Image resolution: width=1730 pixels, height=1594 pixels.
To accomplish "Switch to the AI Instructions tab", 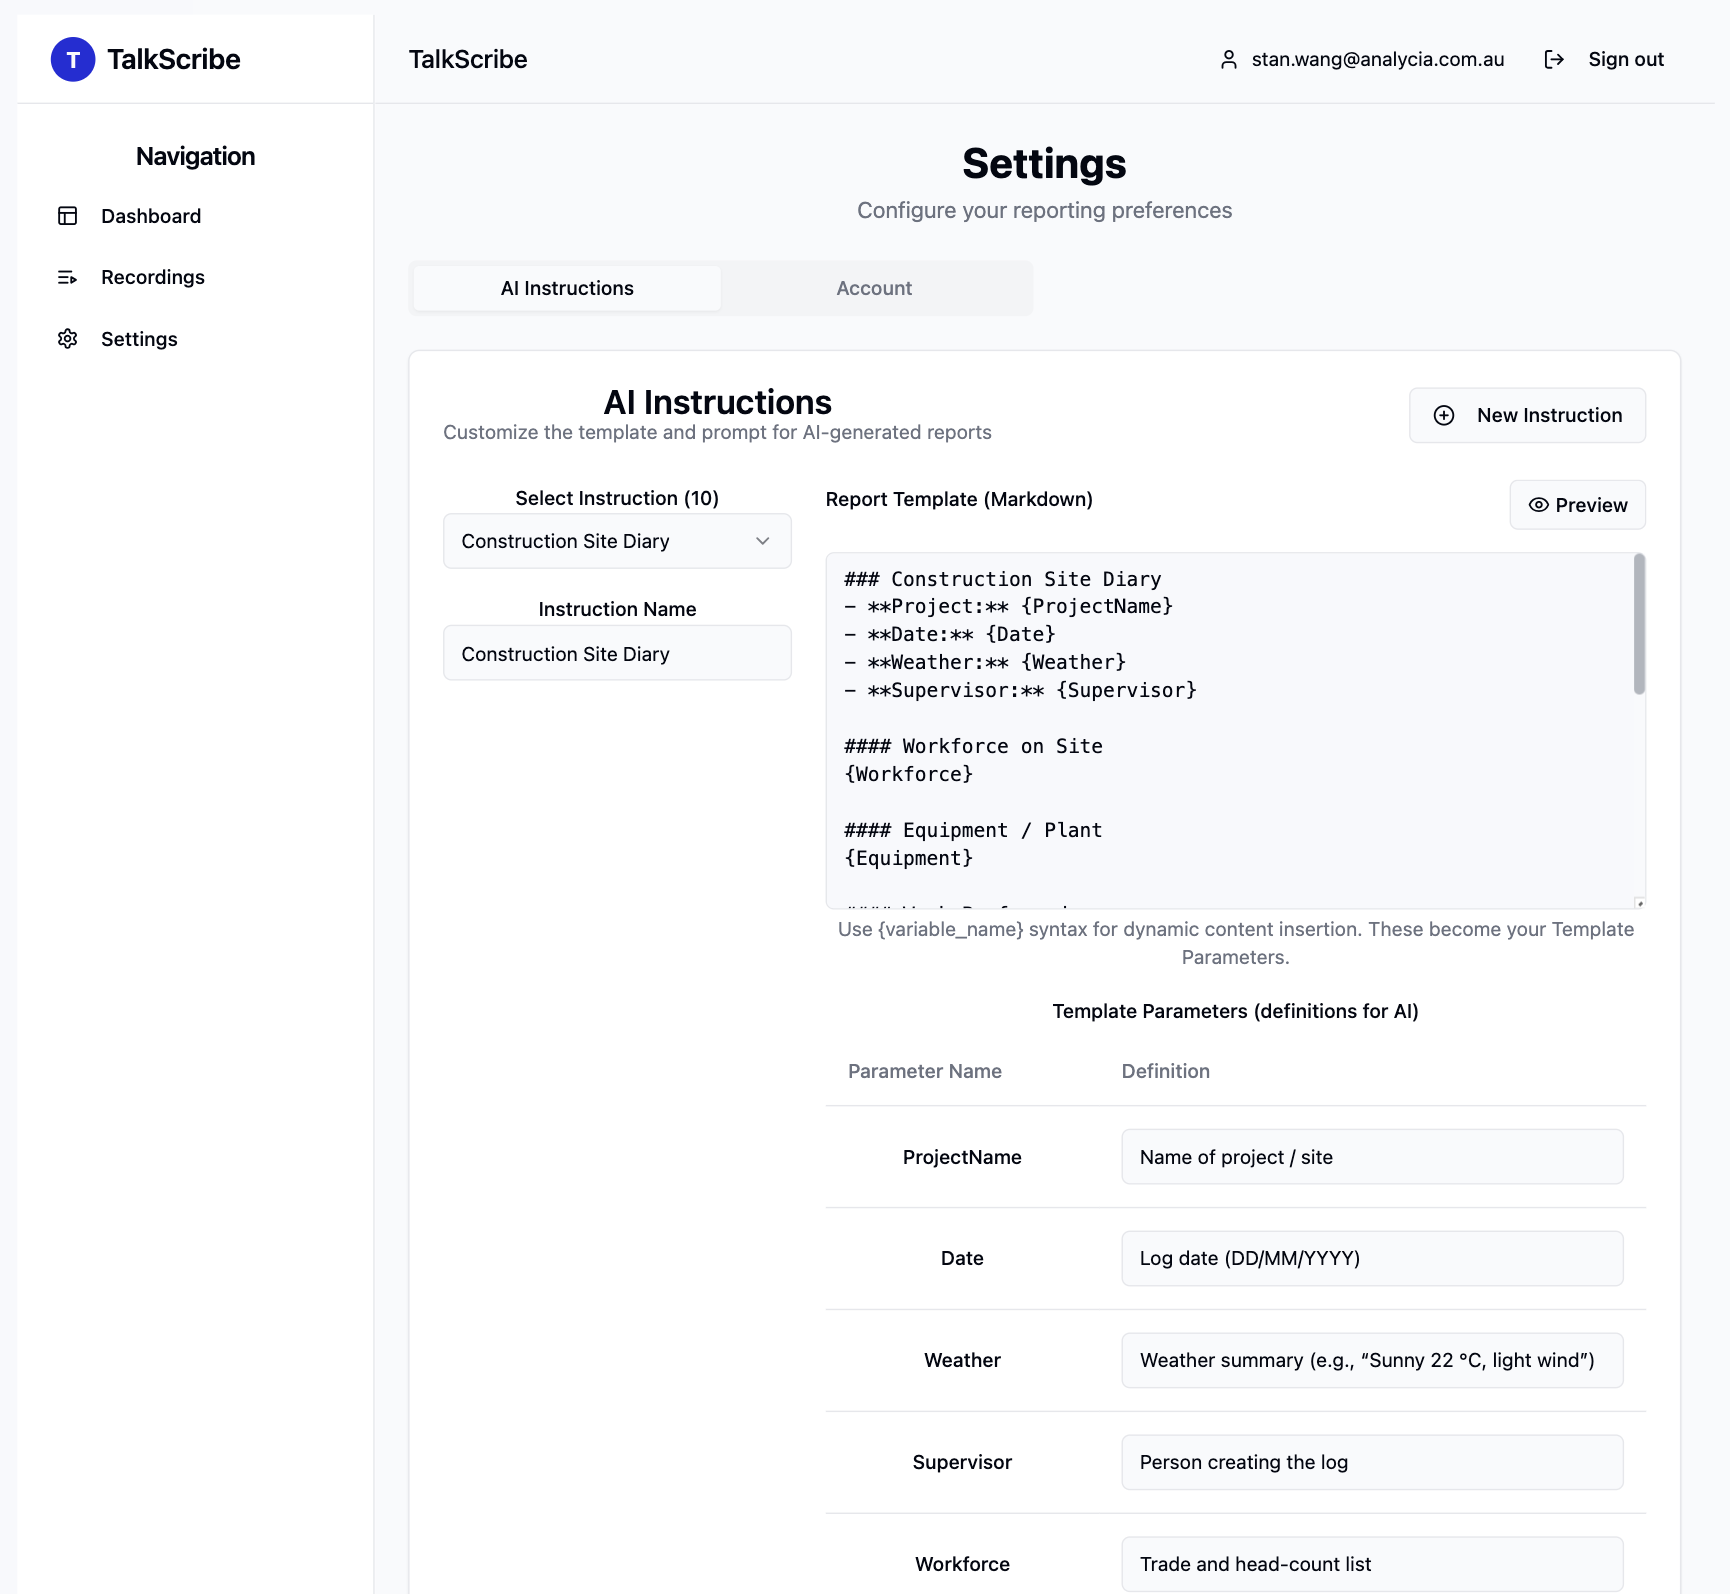I will click(567, 288).
